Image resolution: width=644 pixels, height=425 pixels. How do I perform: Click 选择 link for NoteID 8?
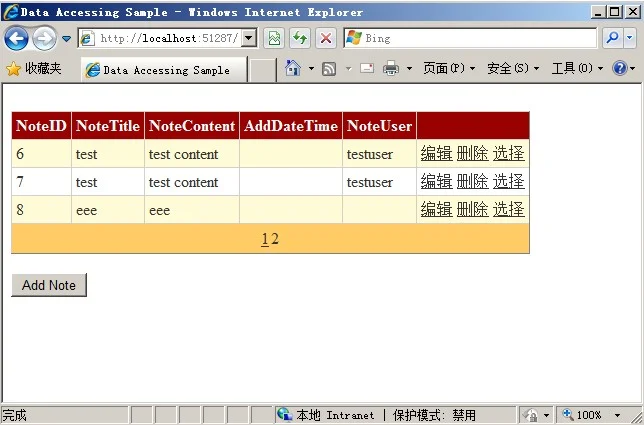[x=508, y=209]
